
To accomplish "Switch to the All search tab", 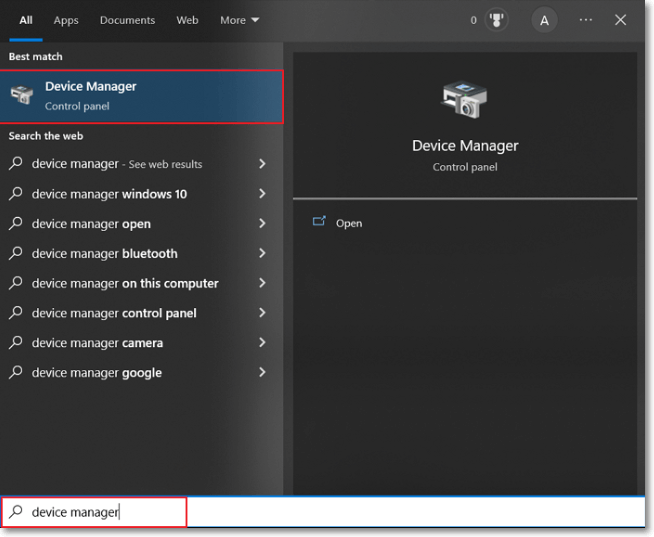I will [26, 20].
